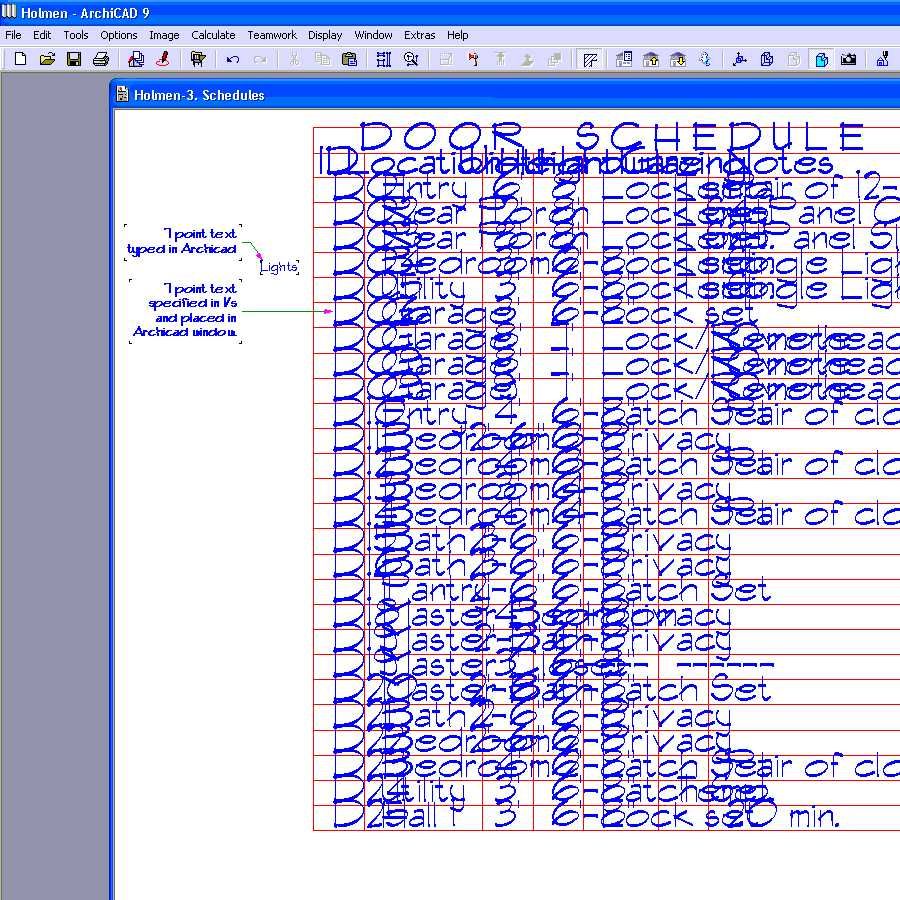Select the 'DOOR SCHEDULE' heading text
Screen dimensions: 900x900
612,137
